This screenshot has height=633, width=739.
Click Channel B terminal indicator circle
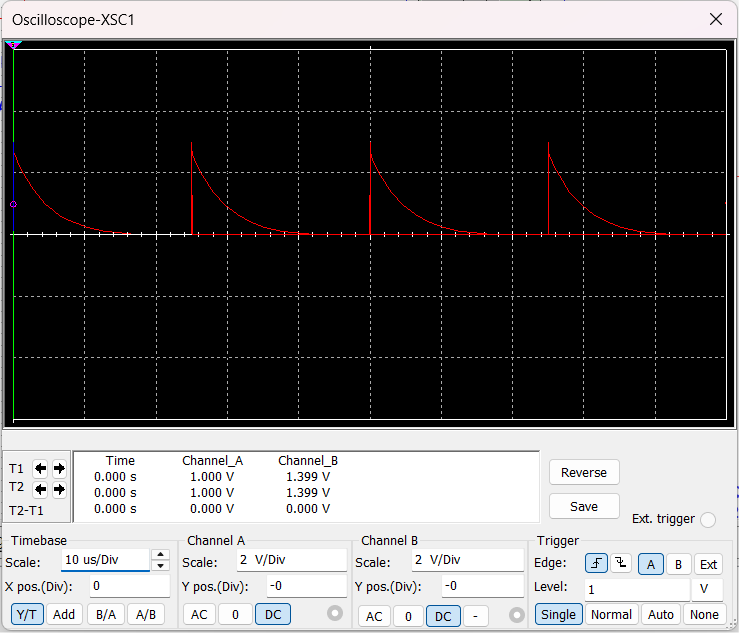tap(517, 615)
